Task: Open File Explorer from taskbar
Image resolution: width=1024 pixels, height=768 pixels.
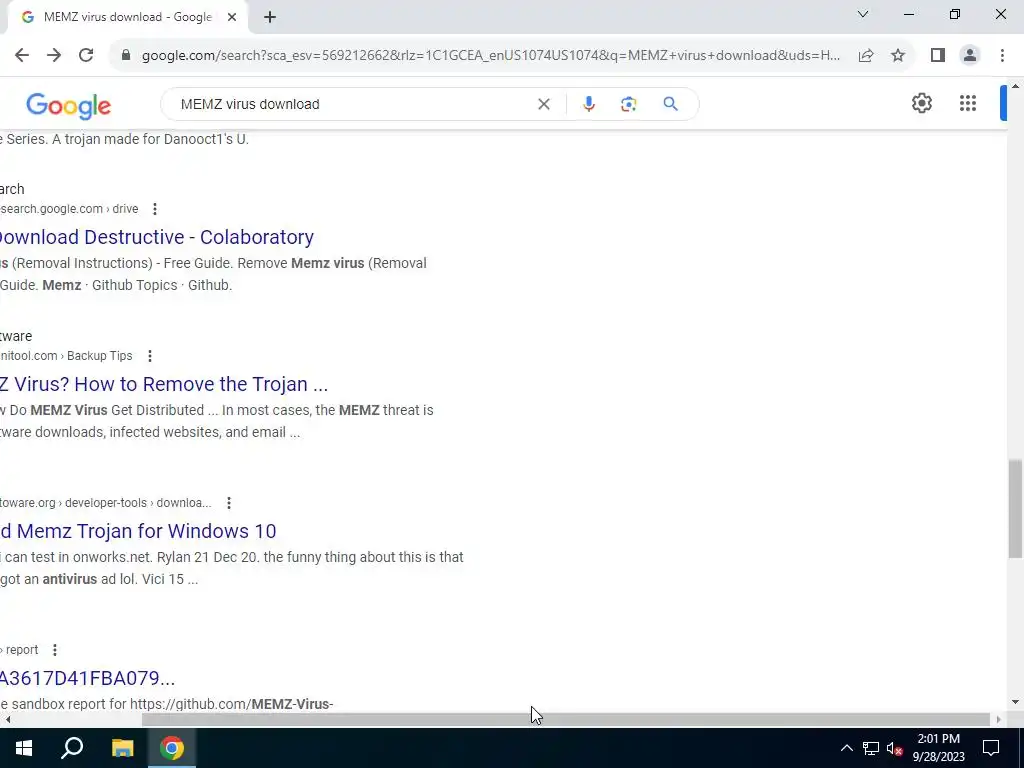Action: [x=122, y=748]
